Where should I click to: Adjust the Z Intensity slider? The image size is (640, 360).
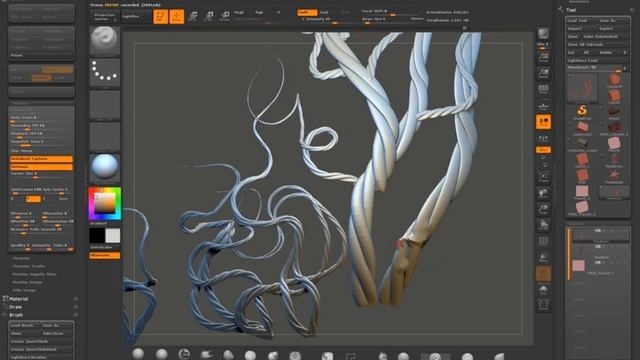pyautogui.click(x=327, y=20)
